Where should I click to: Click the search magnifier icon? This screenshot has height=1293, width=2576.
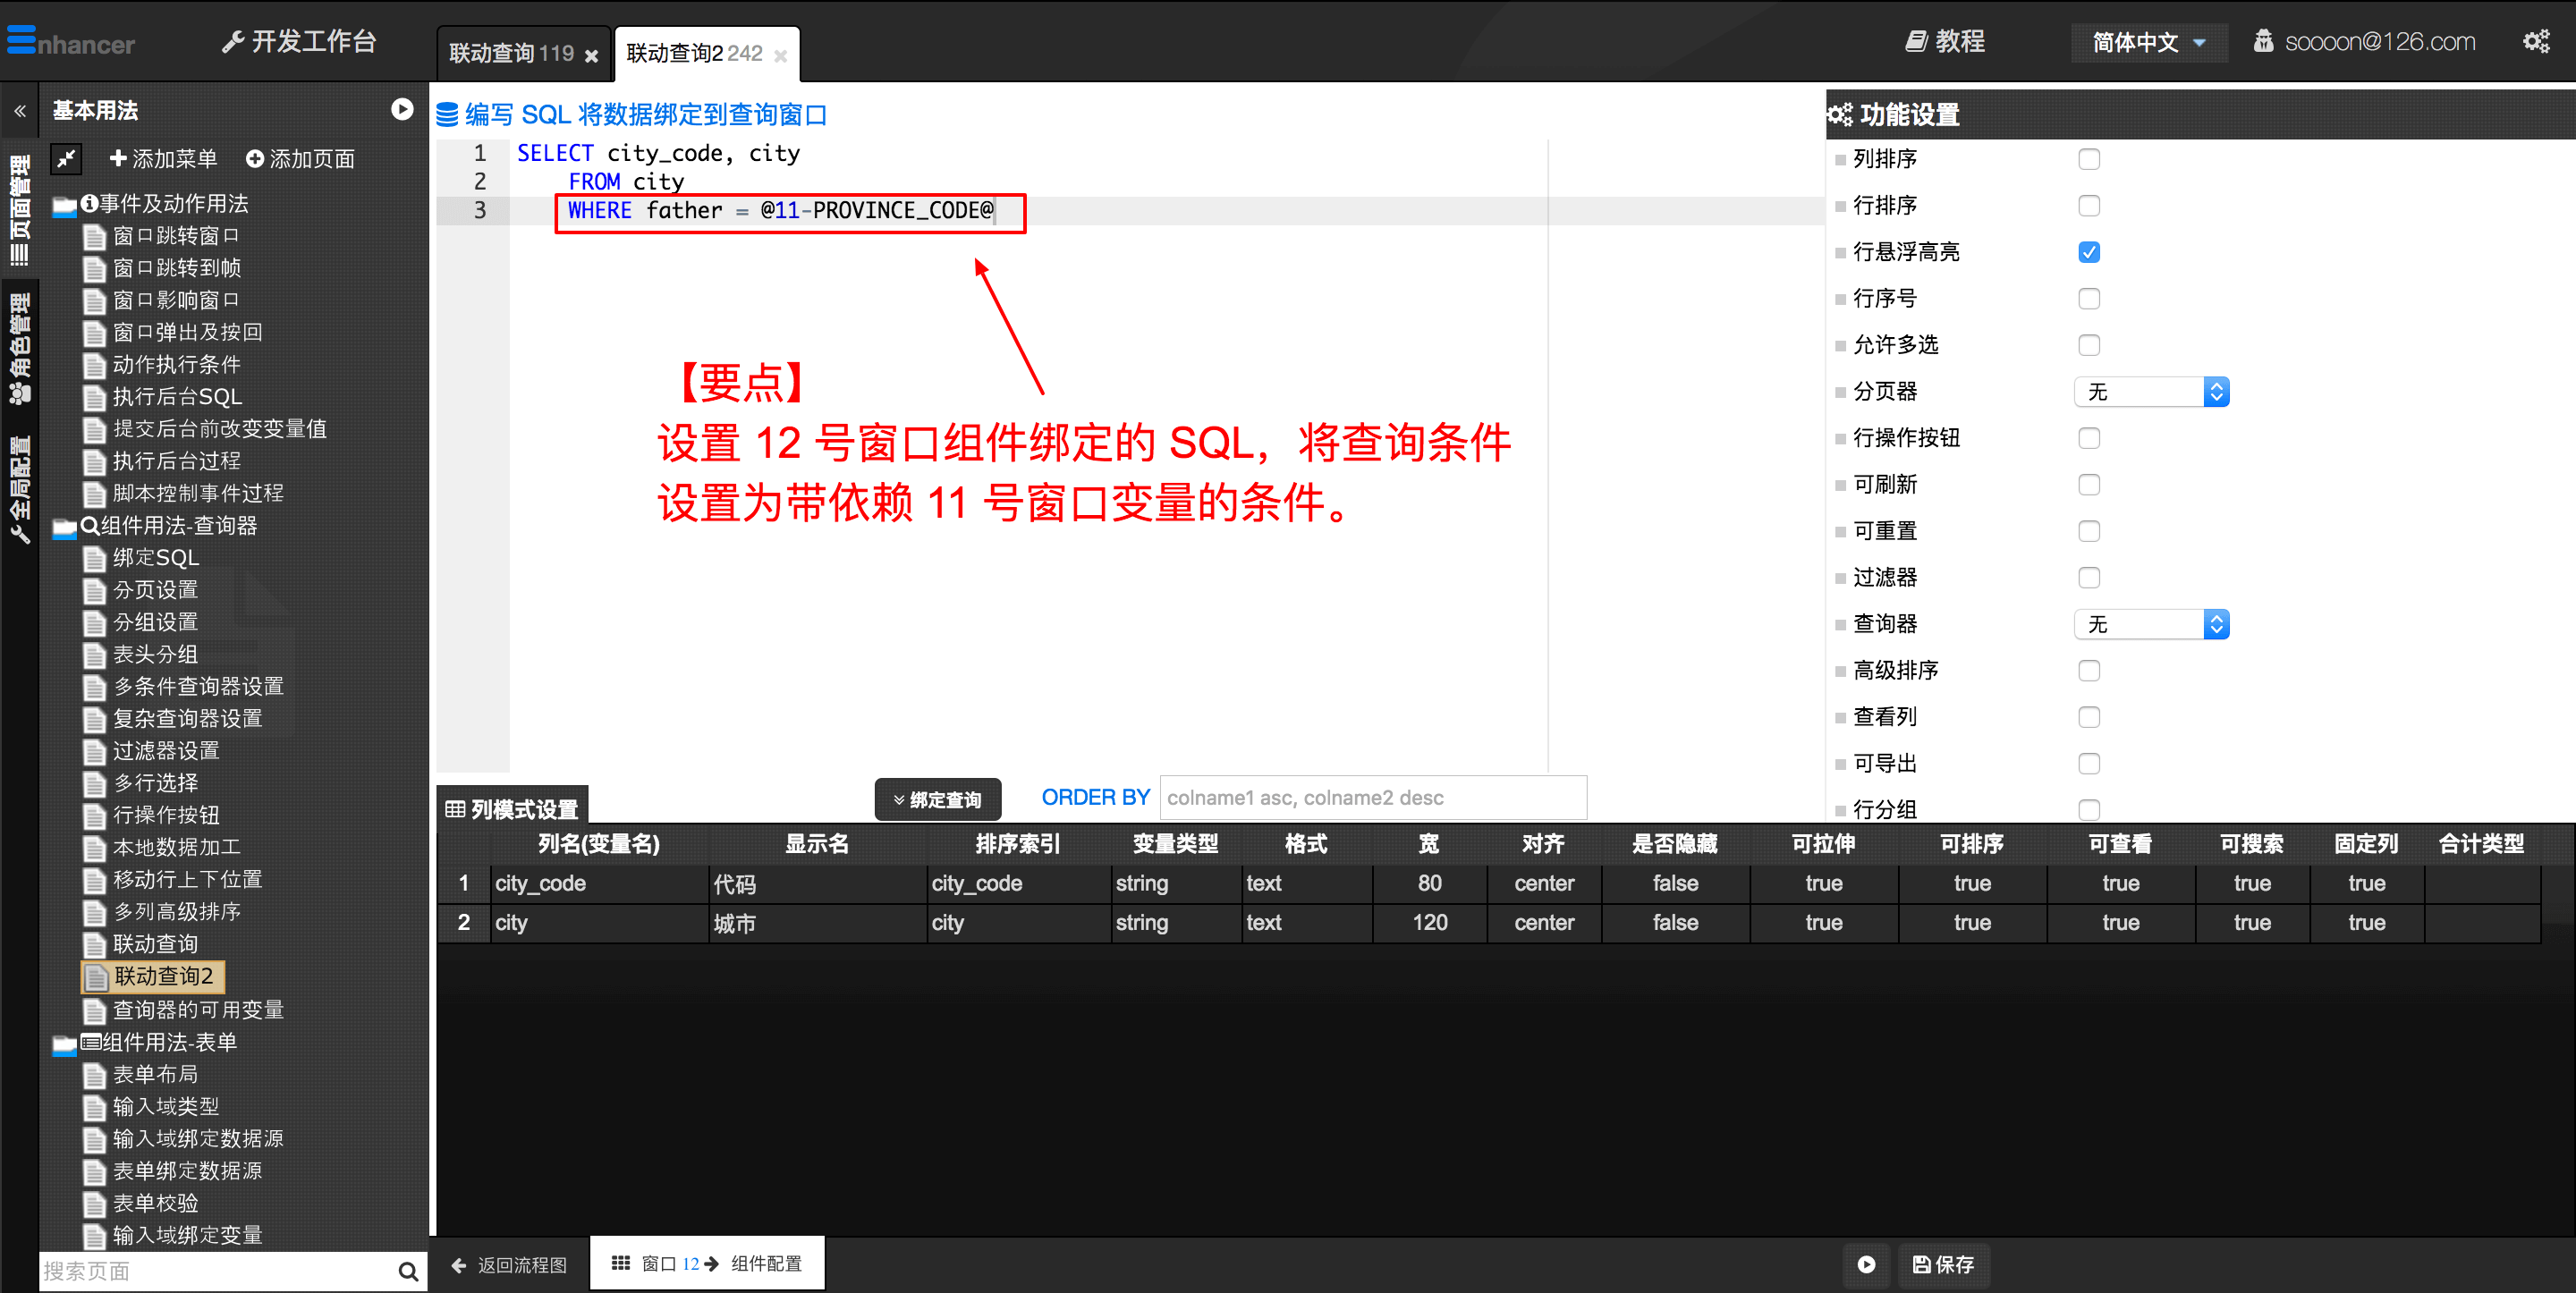(407, 1271)
